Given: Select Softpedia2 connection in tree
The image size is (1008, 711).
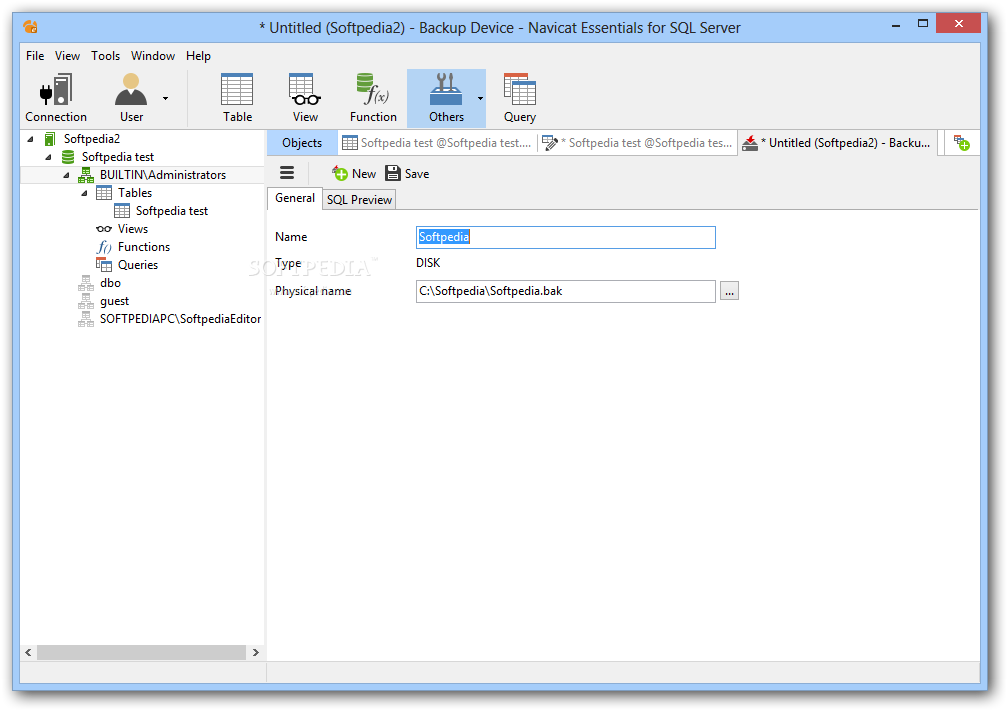Looking at the screenshot, I should pos(91,139).
